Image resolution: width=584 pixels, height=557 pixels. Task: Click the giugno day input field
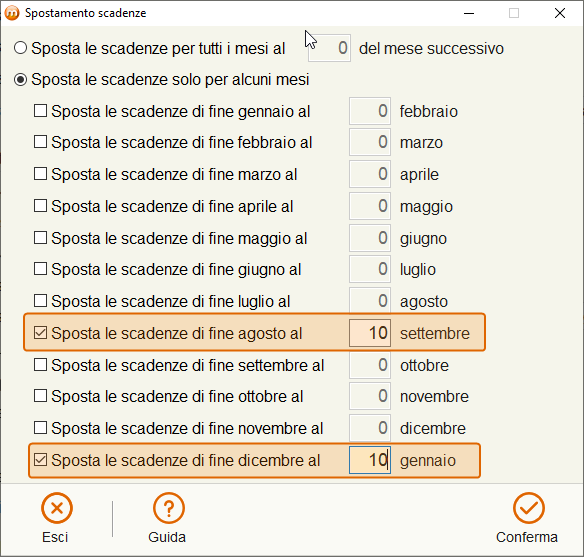point(370,238)
